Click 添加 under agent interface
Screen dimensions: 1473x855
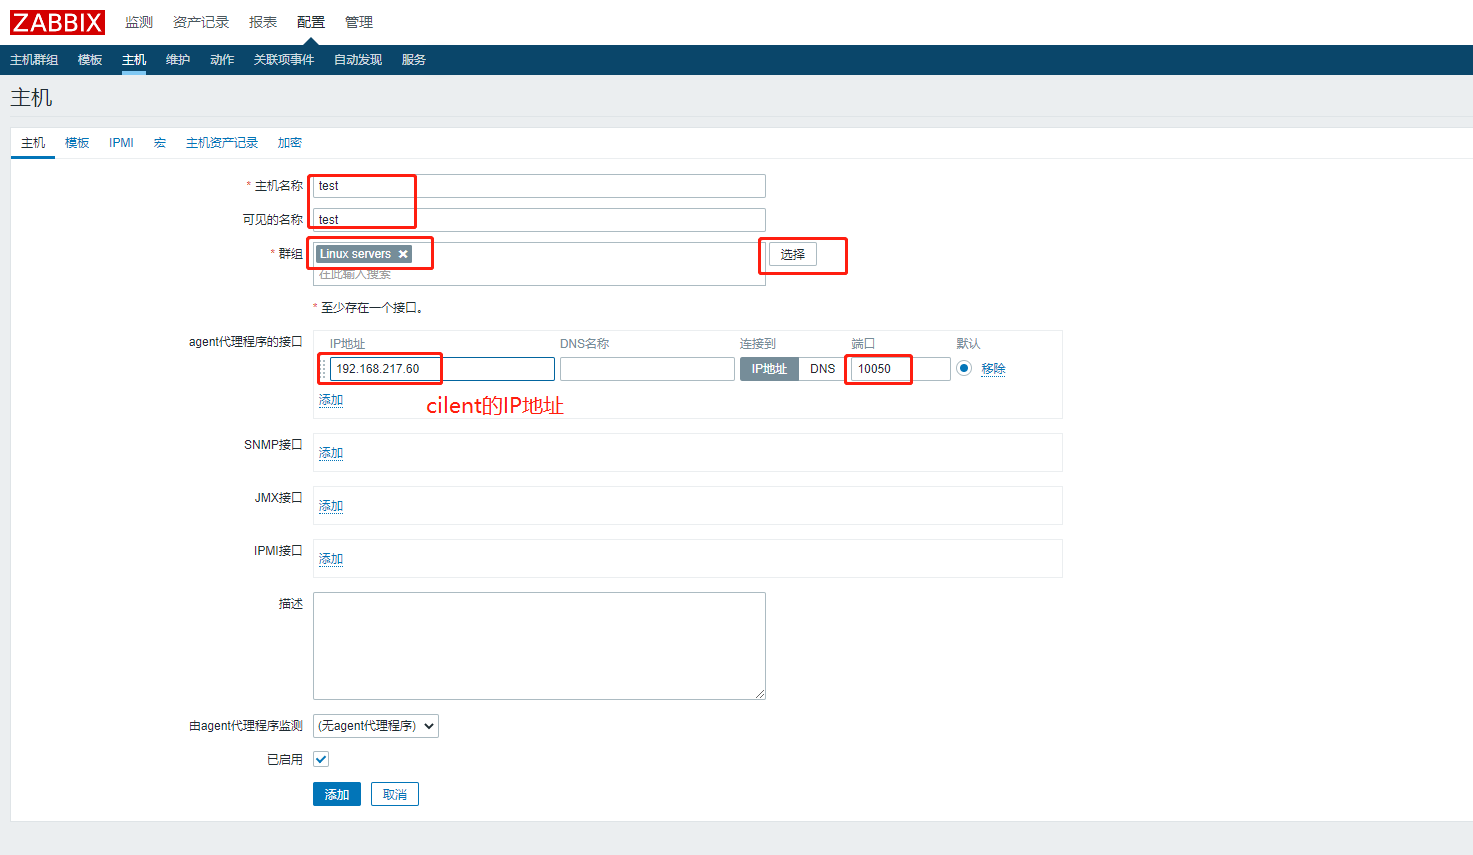point(331,400)
